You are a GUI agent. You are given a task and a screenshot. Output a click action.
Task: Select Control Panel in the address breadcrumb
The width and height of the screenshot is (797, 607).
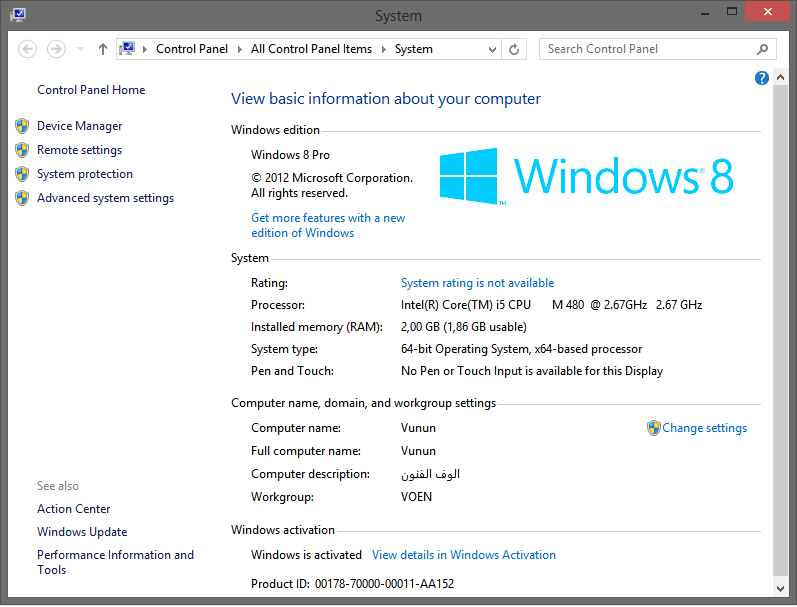coord(192,49)
